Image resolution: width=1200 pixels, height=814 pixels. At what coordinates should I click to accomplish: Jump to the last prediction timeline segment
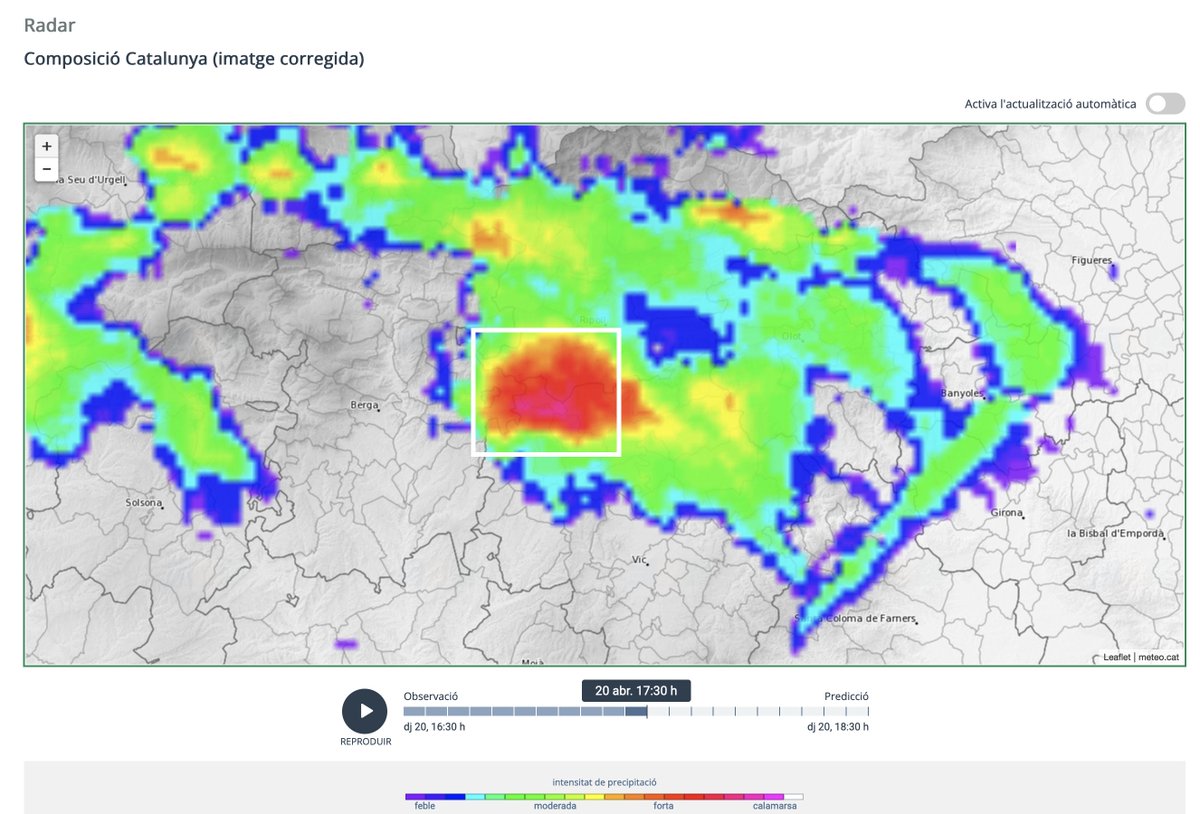click(x=858, y=711)
